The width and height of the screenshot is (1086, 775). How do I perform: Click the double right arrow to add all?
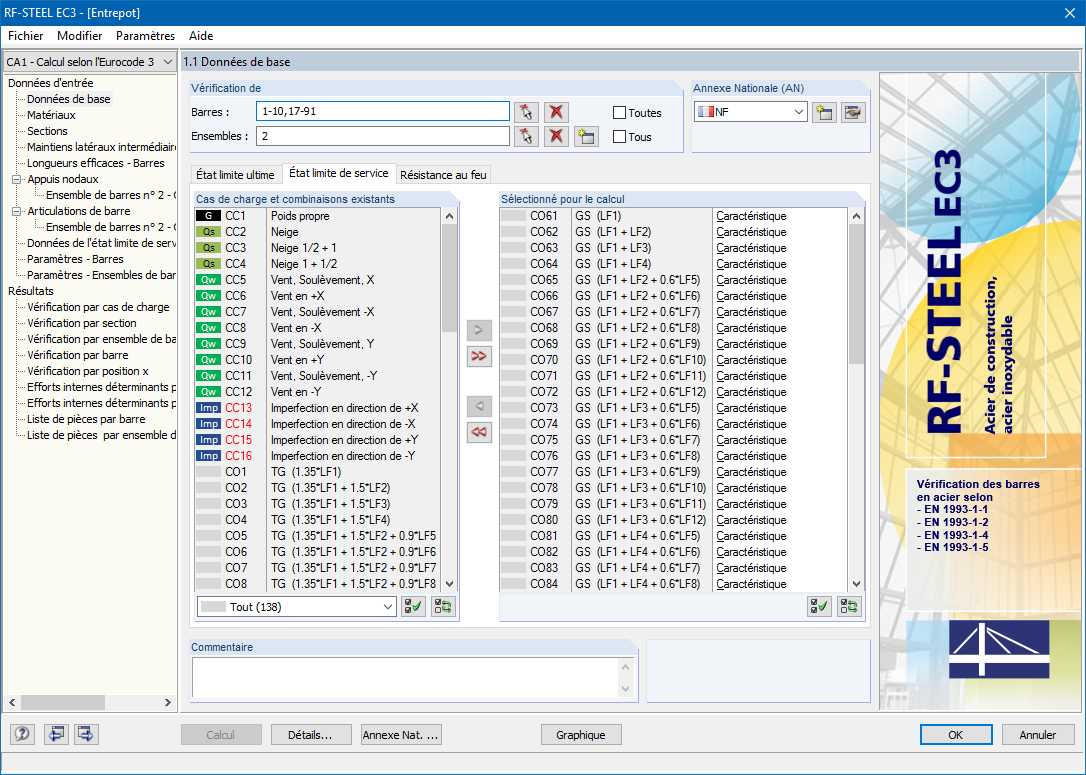point(480,356)
